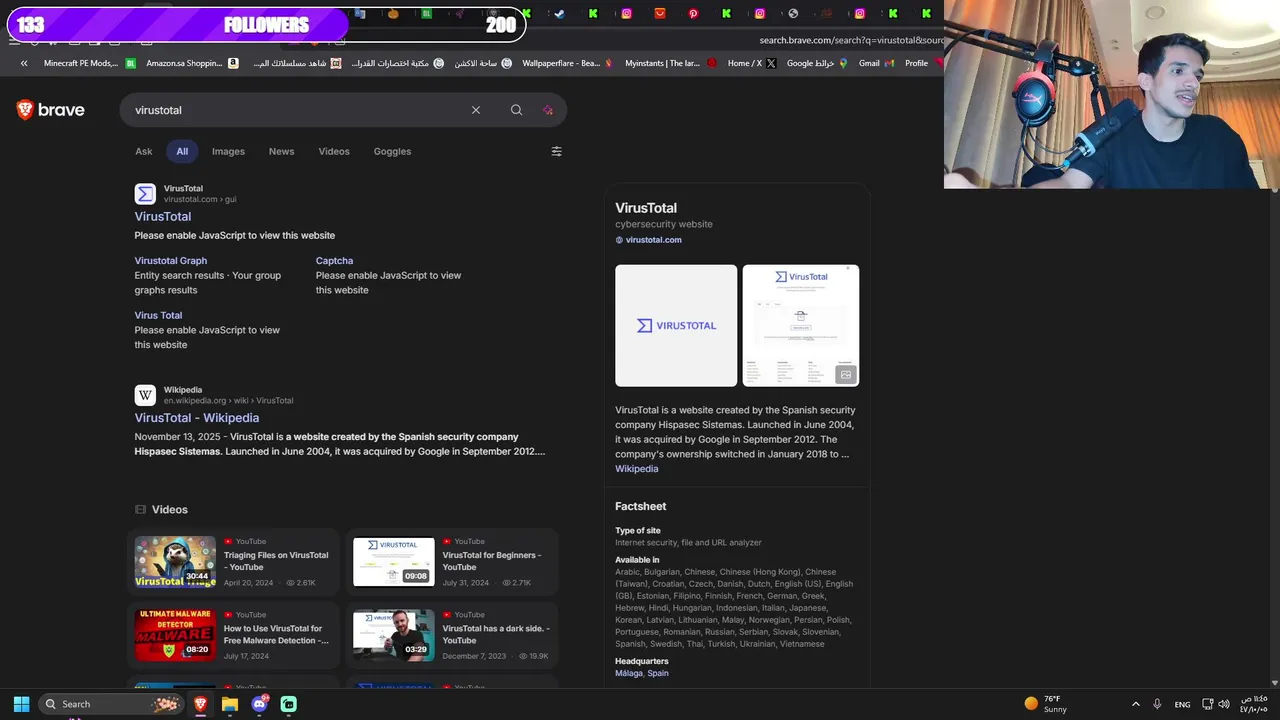Click the Wikipedia result favicon

click(145, 395)
